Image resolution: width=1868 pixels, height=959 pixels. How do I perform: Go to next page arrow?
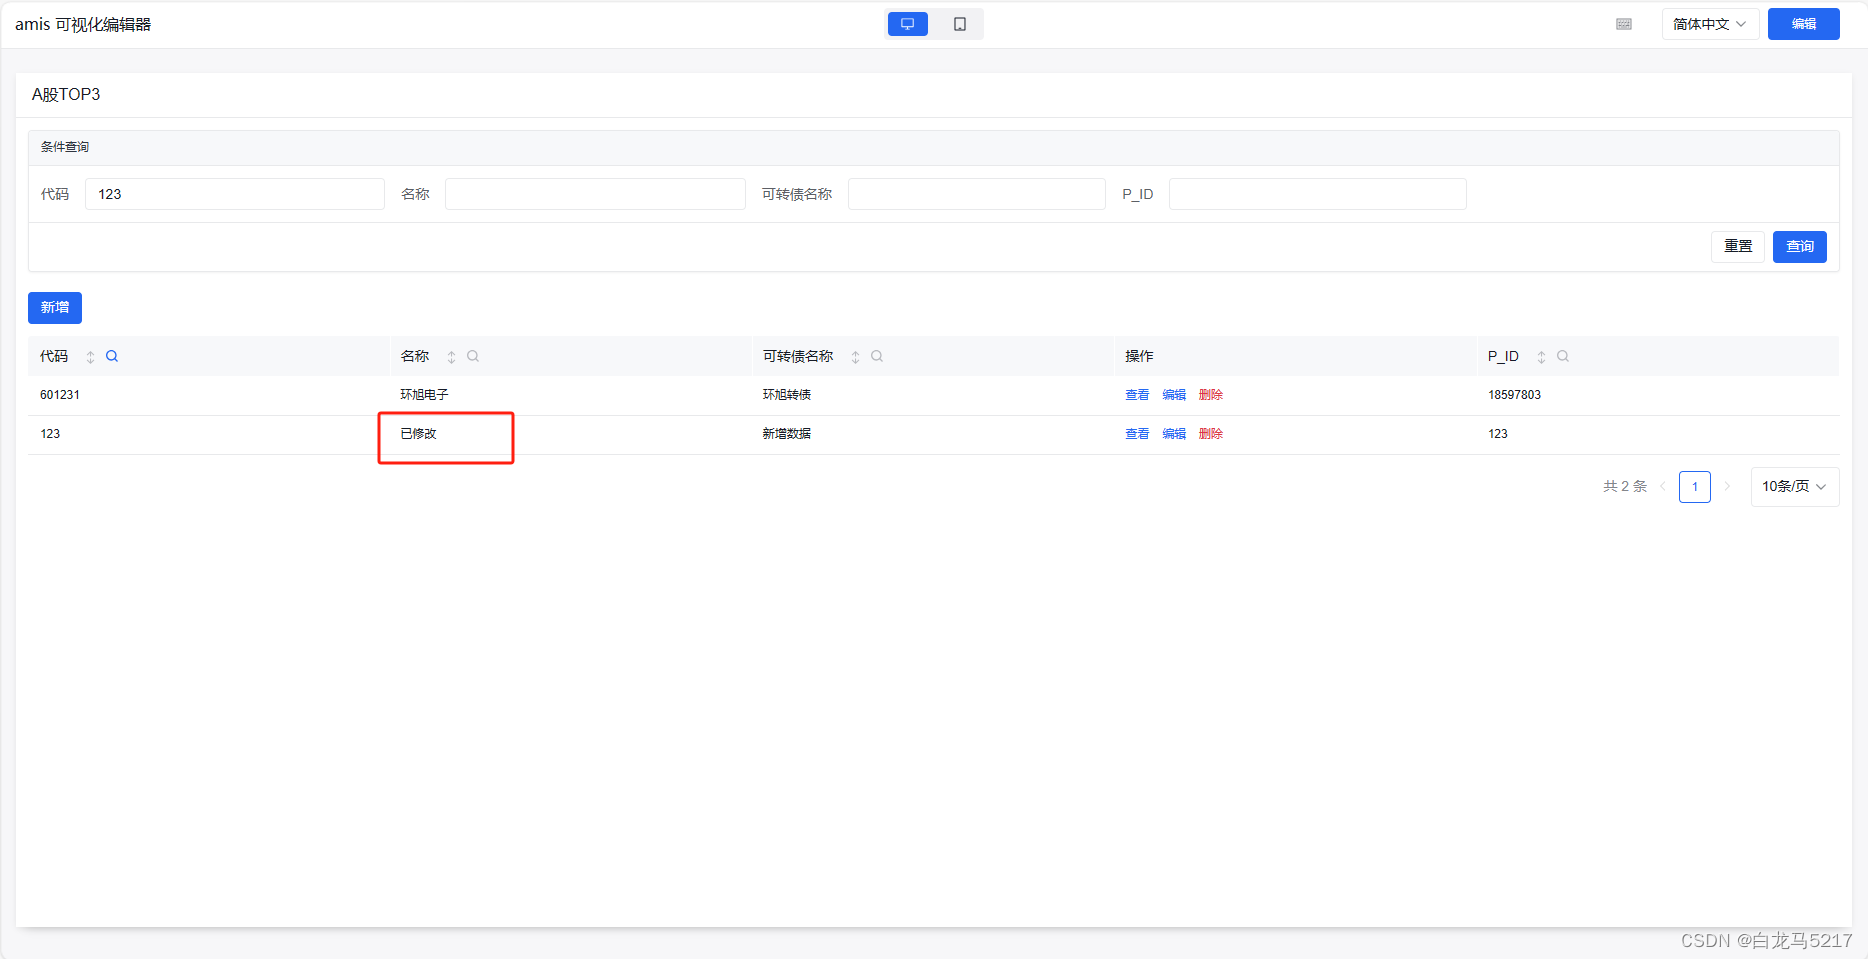click(1727, 487)
